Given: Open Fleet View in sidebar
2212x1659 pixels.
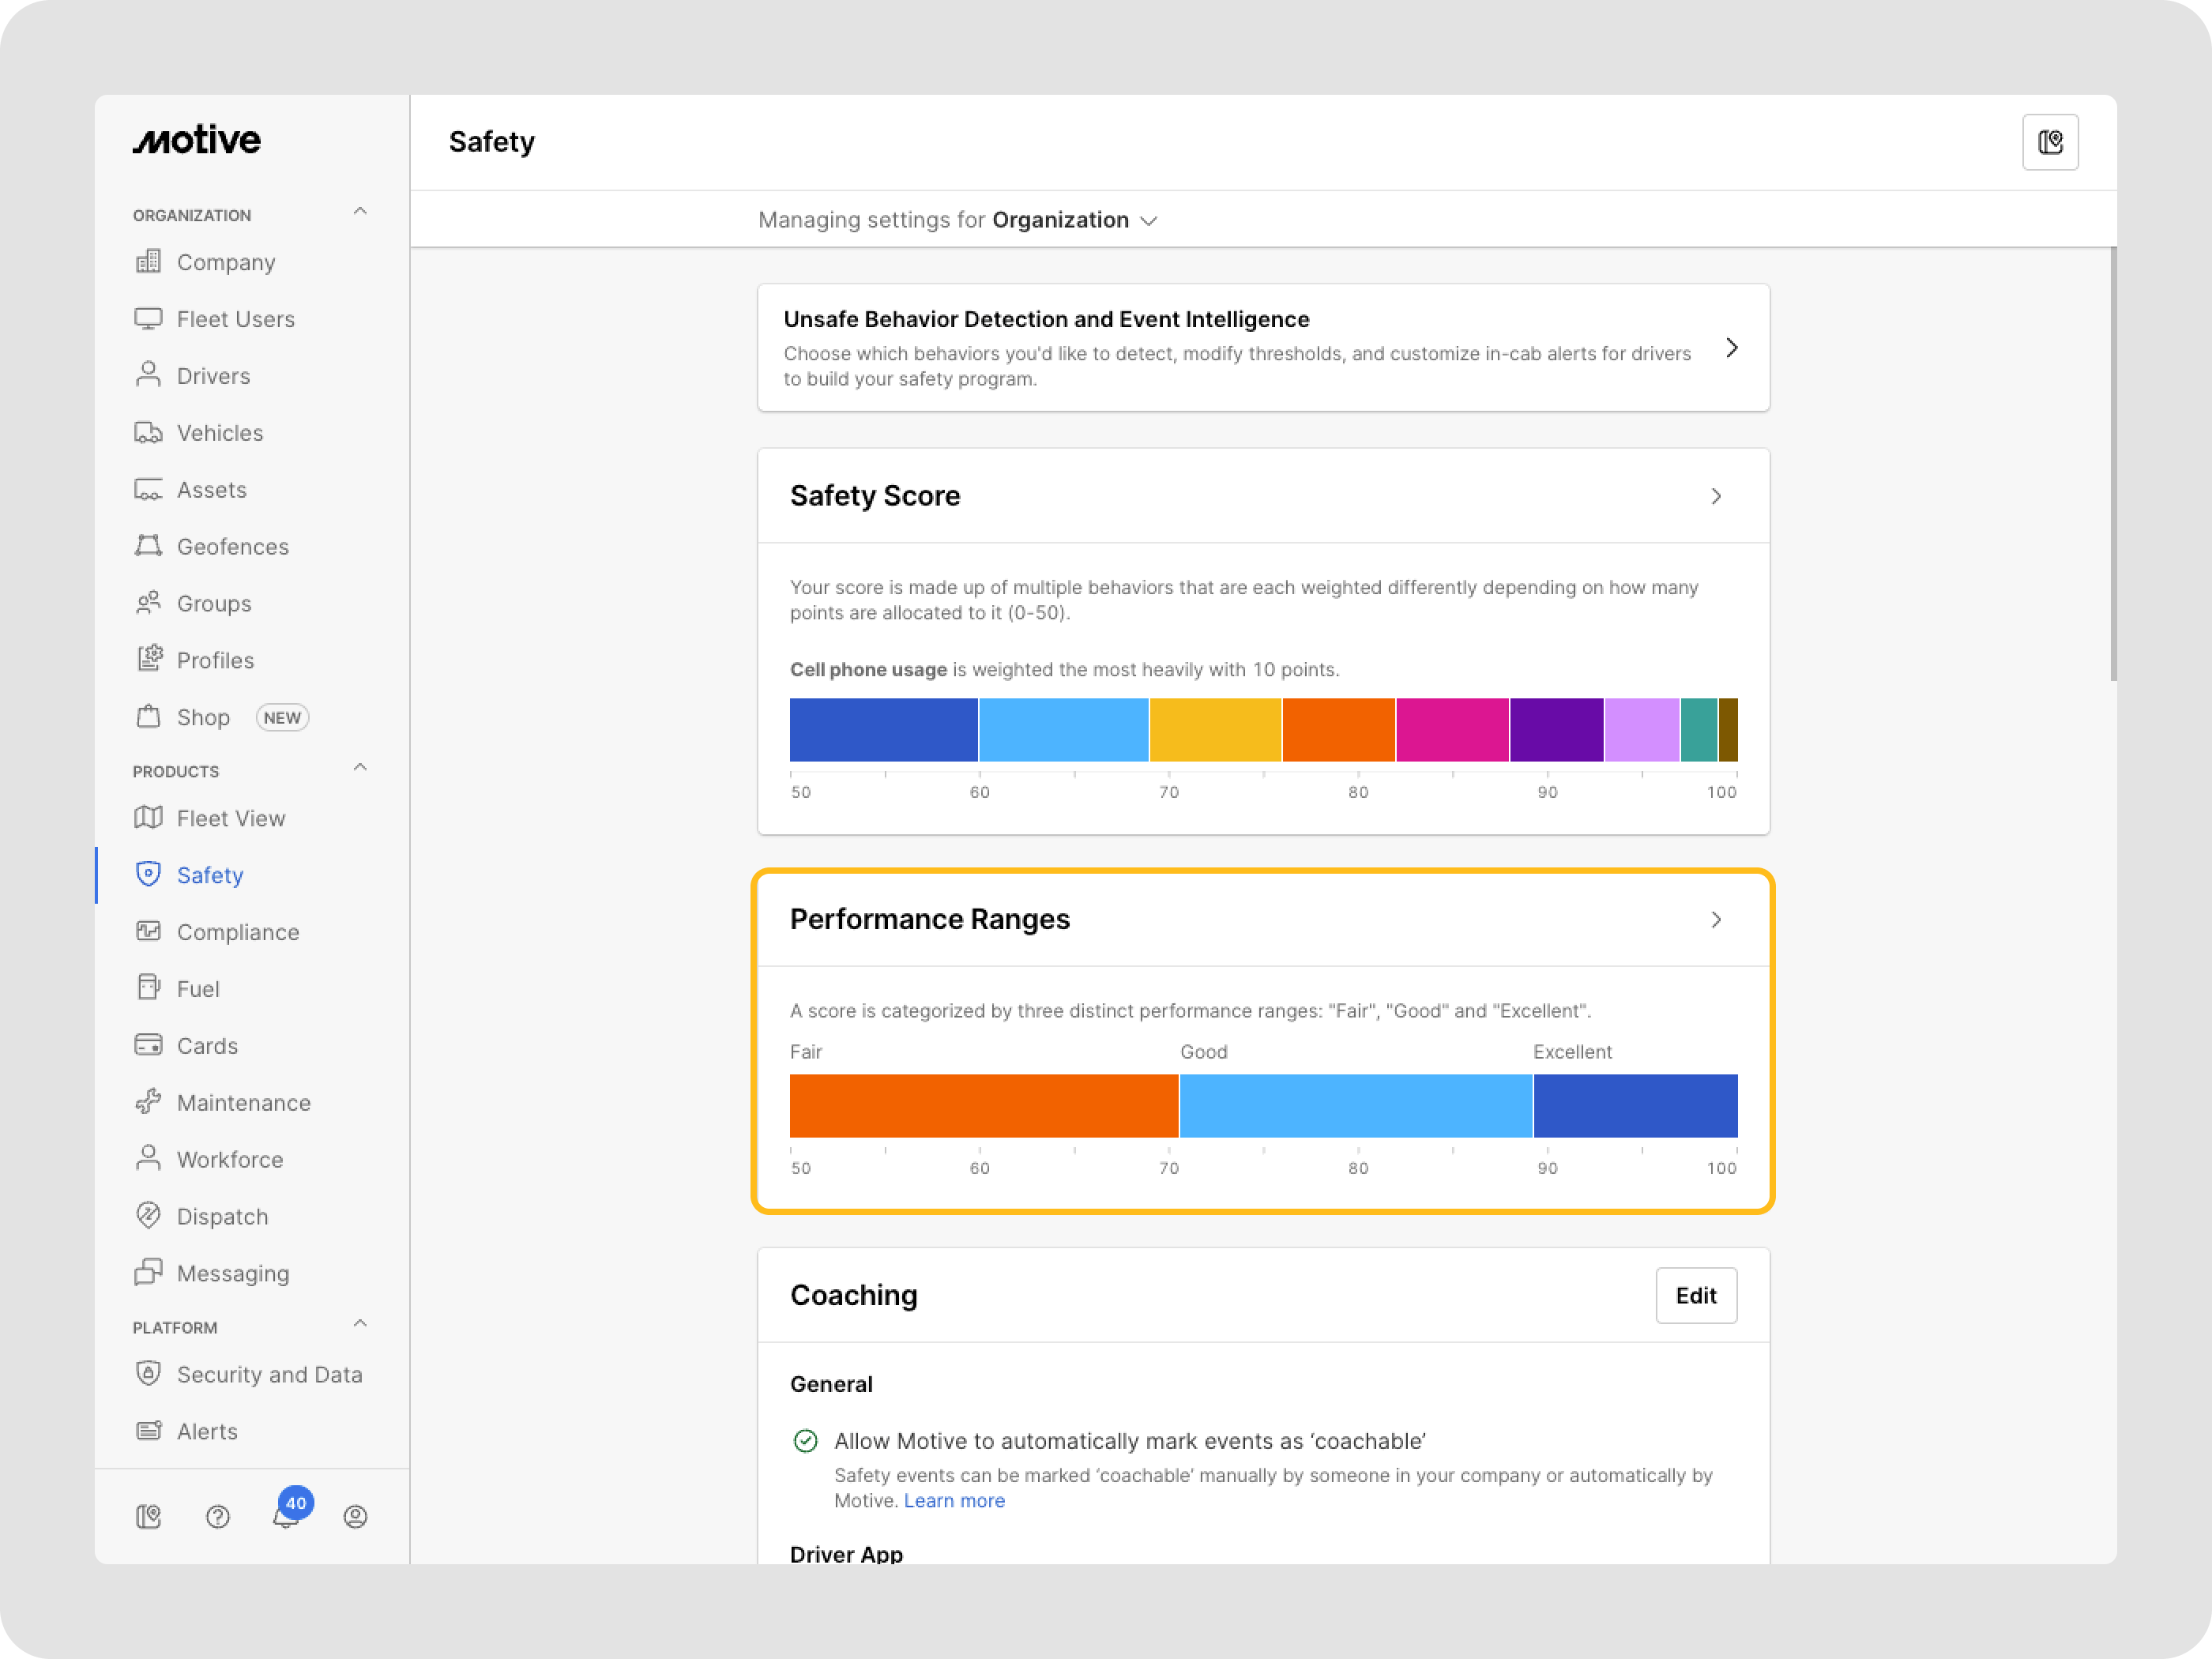Looking at the screenshot, I should (230, 818).
